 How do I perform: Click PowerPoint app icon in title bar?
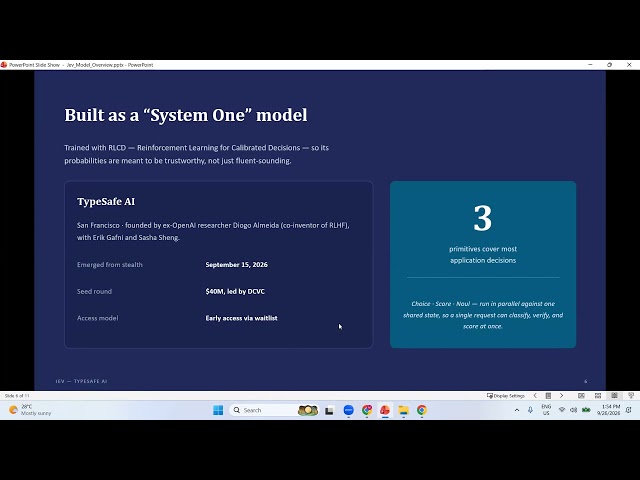click(x=4, y=65)
